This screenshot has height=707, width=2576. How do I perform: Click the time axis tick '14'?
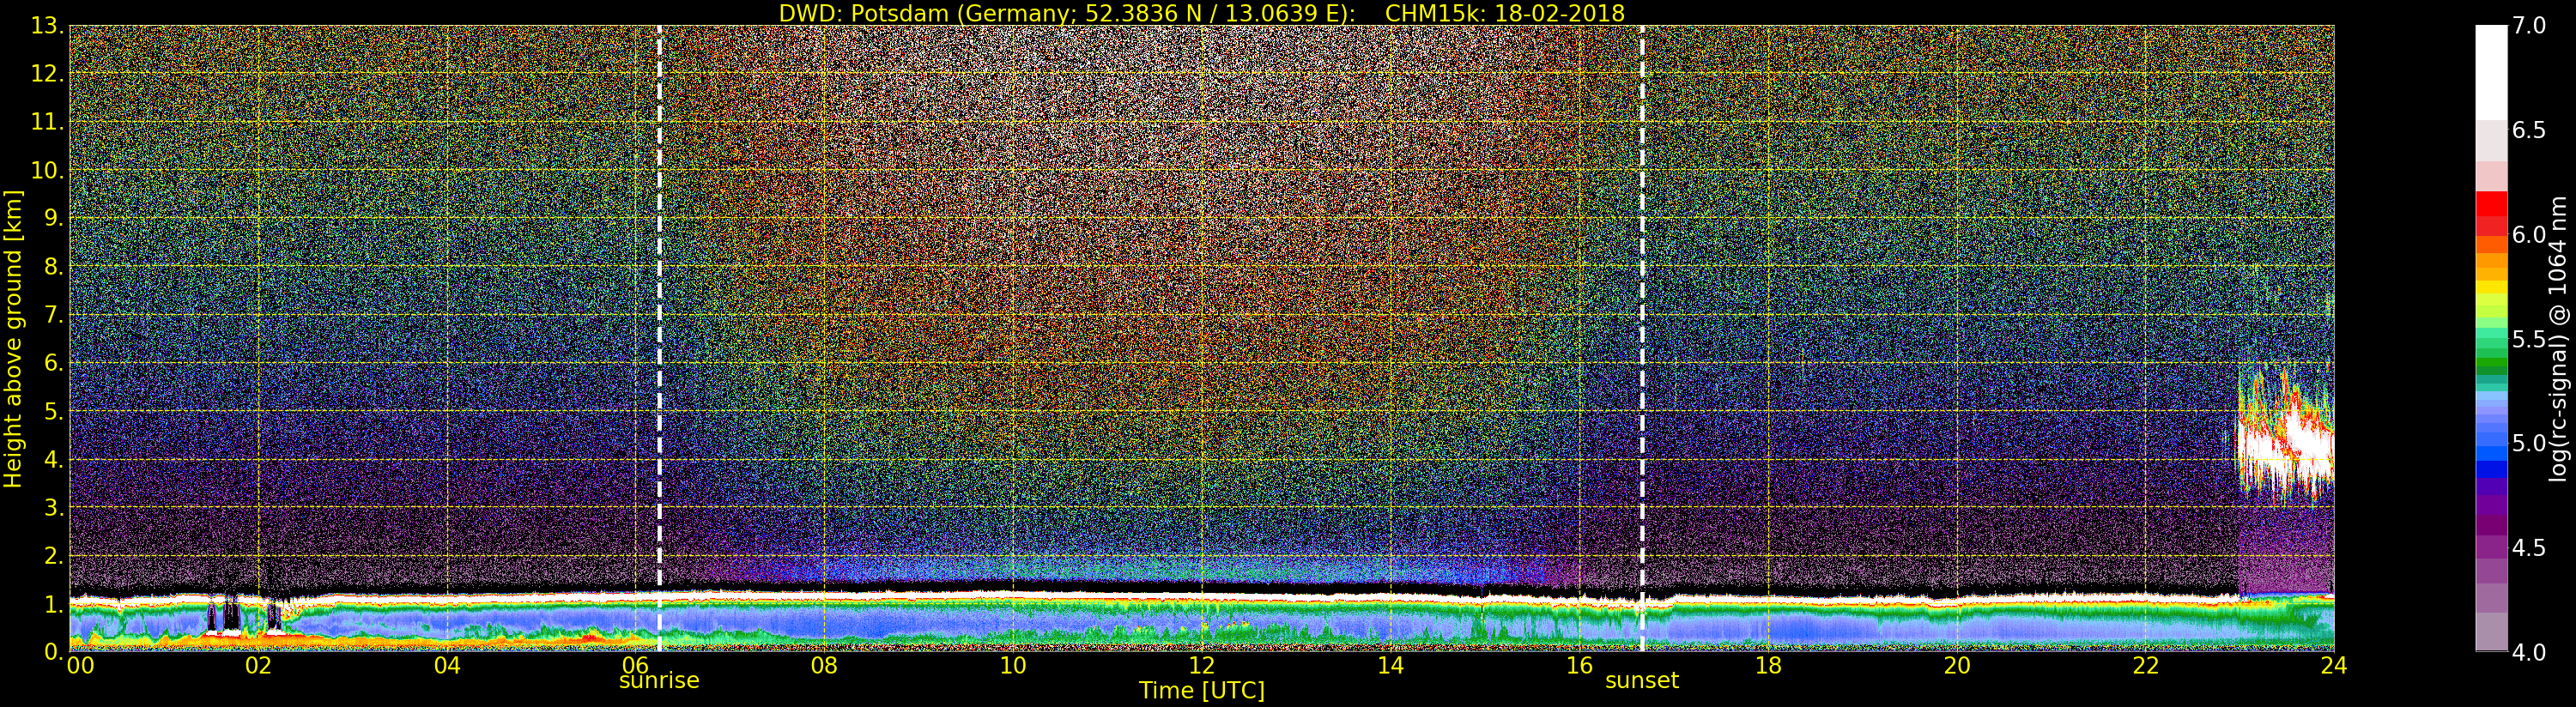click(1391, 665)
